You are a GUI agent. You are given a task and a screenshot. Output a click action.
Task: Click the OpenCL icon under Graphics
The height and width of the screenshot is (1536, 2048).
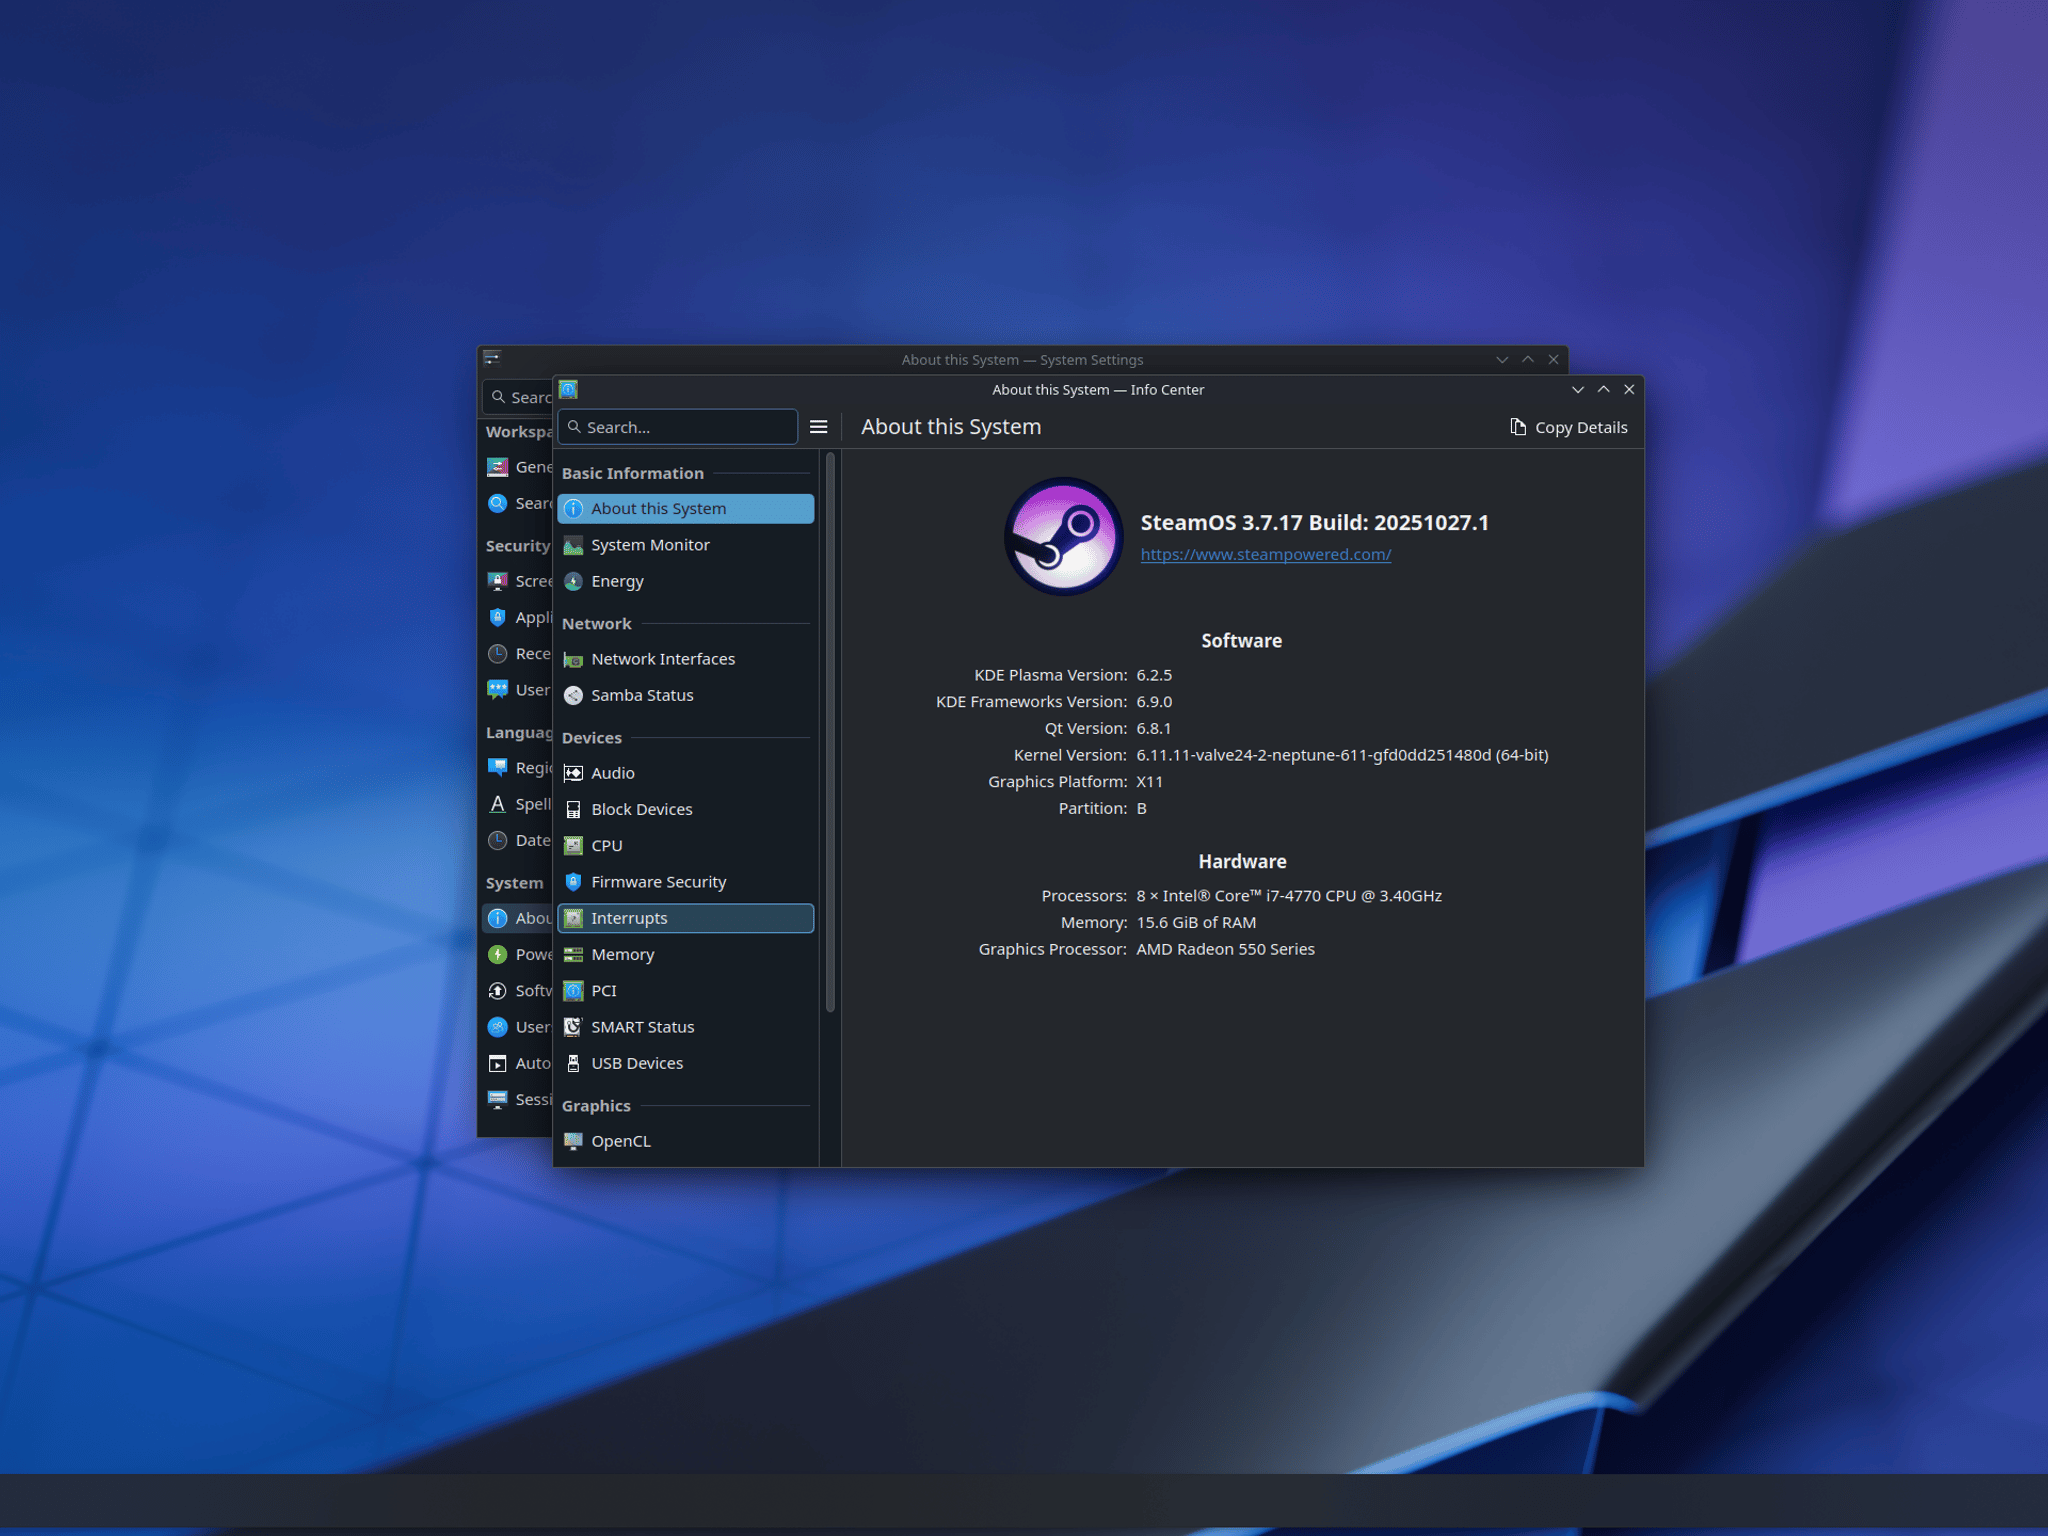(573, 1141)
